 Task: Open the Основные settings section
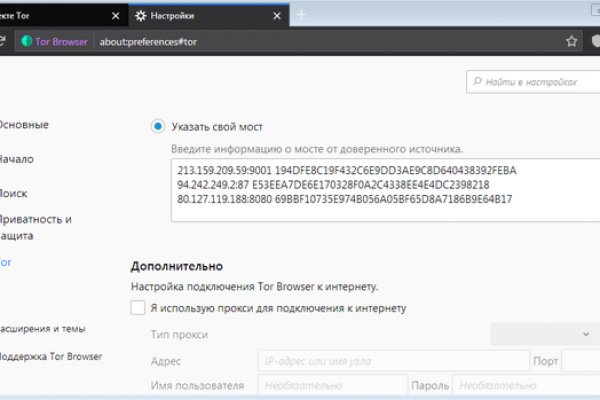tap(23, 125)
